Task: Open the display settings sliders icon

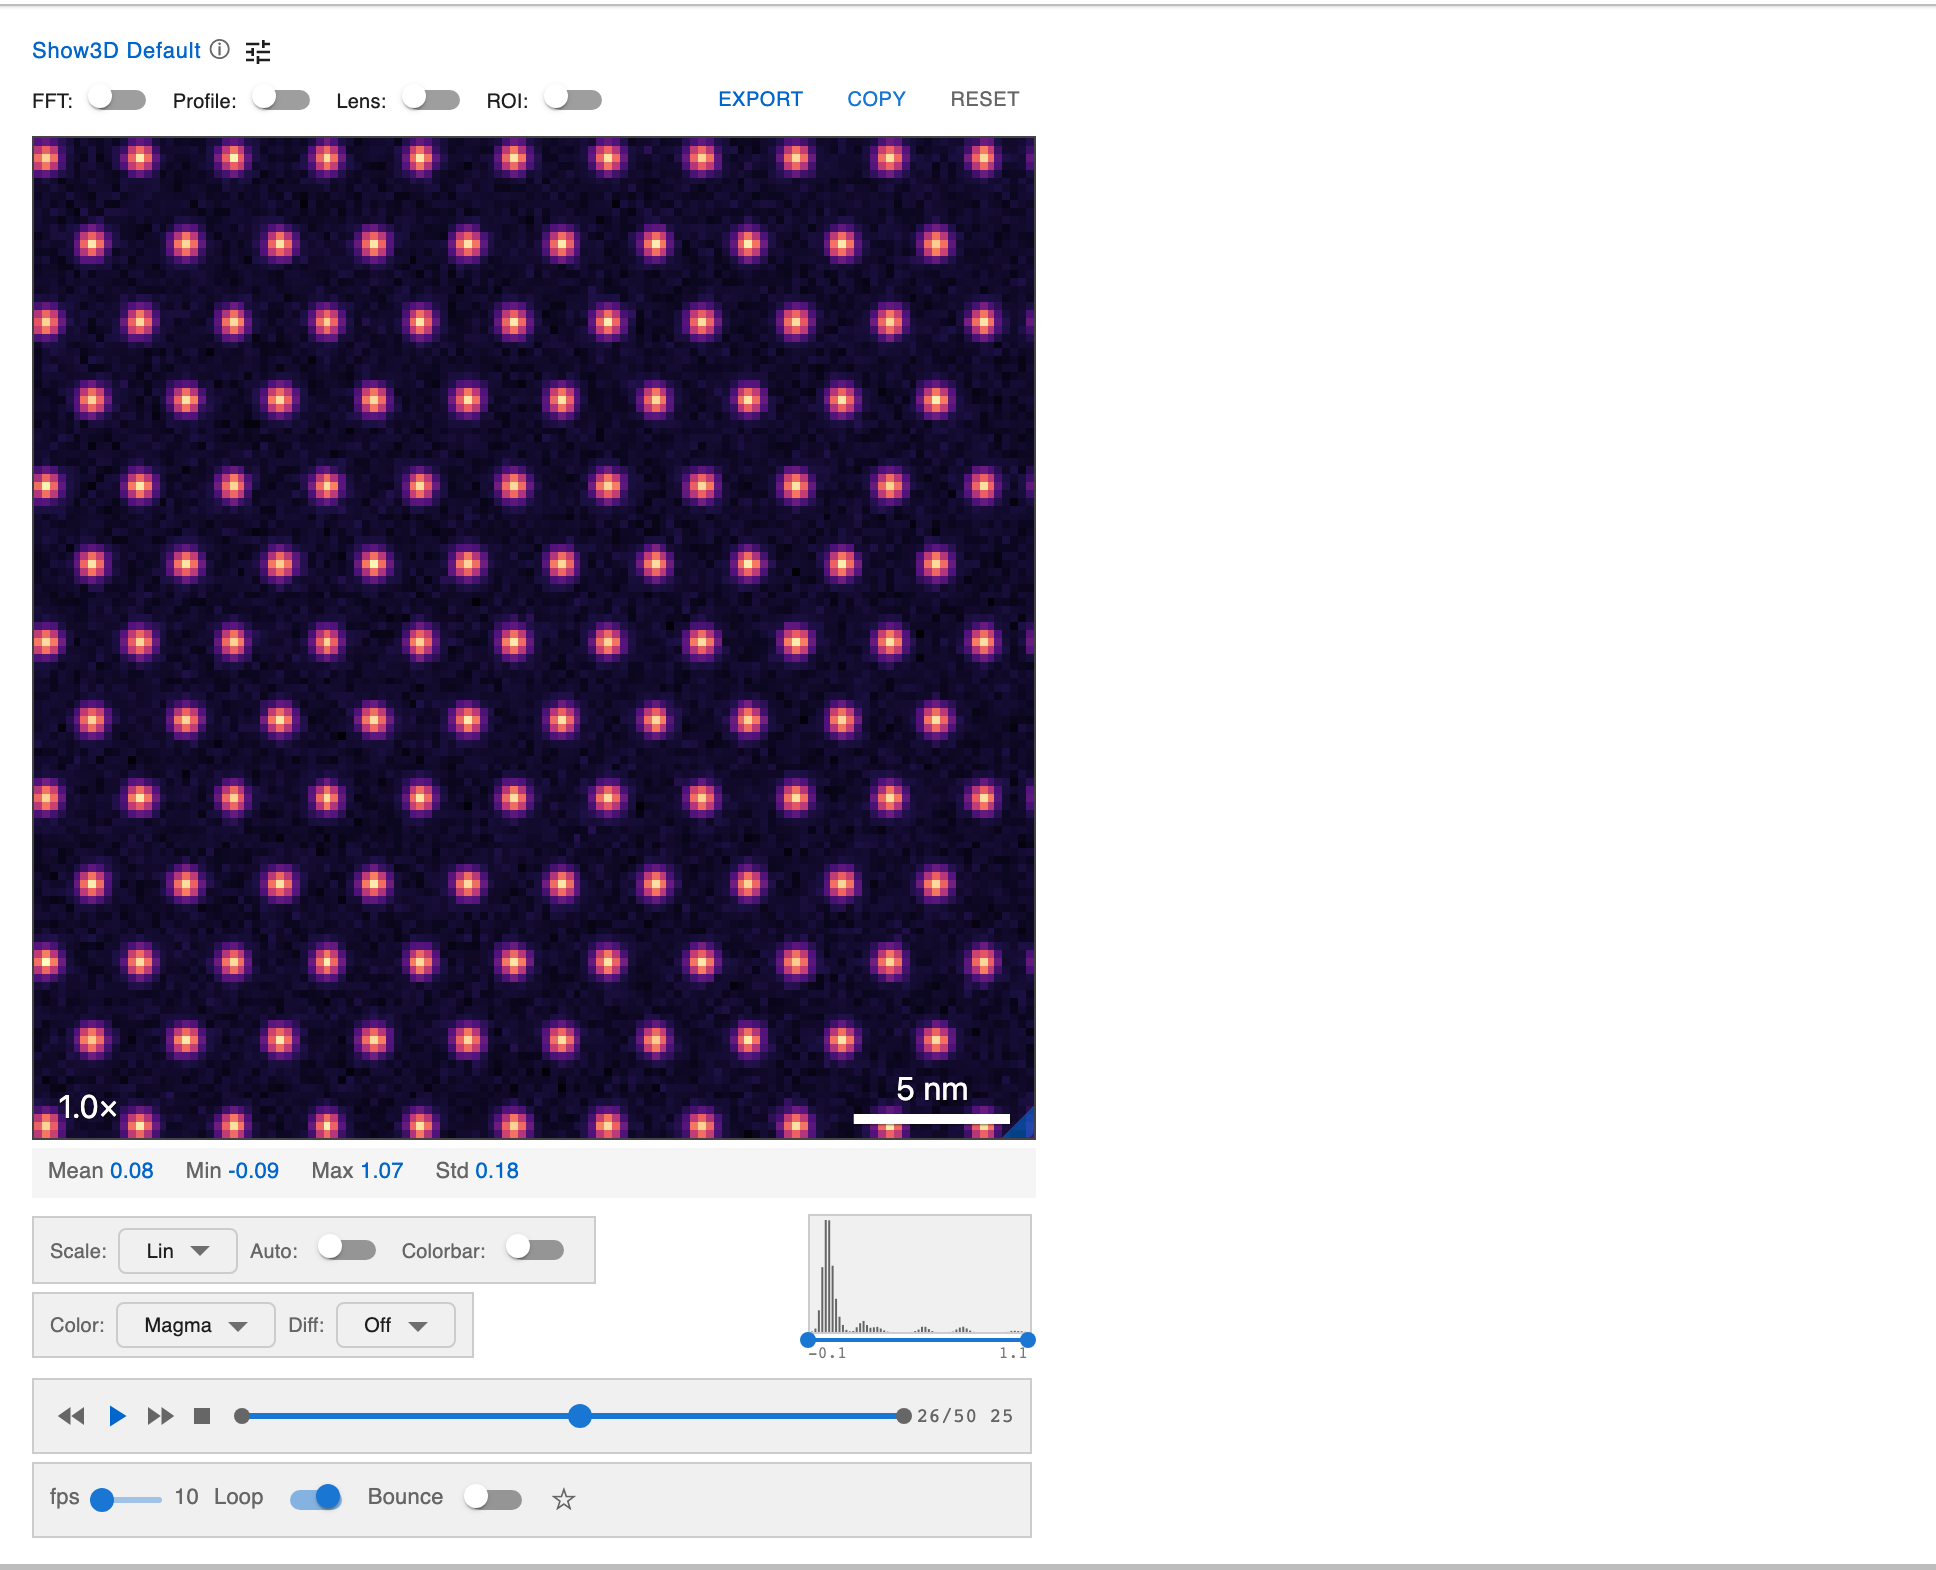Action: pyautogui.click(x=258, y=51)
